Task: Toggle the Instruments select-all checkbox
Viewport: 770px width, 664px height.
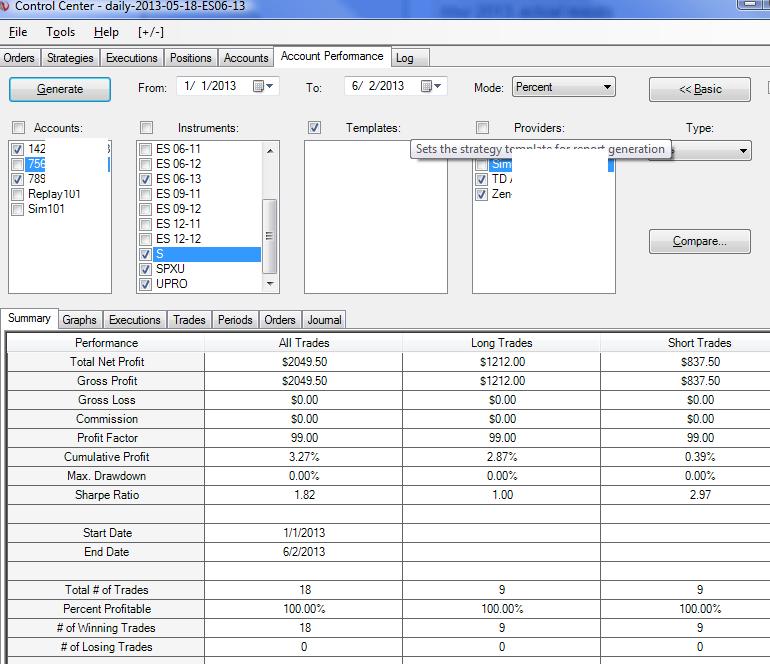Action: click(x=146, y=128)
